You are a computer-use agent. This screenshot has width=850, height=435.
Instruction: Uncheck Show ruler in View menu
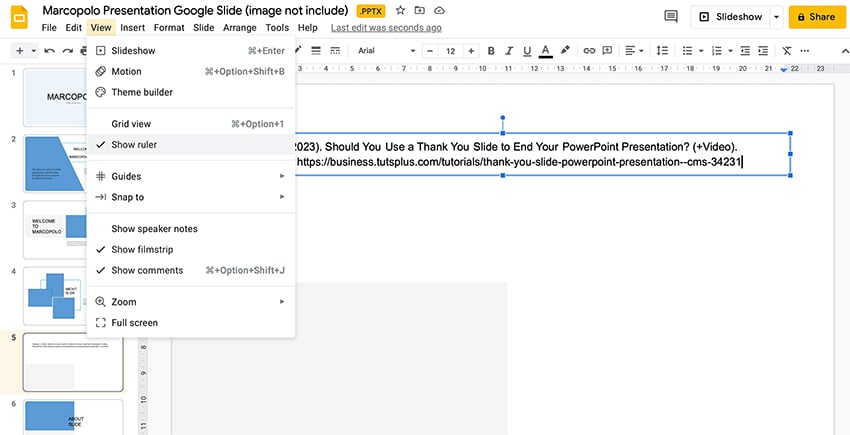point(134,145)
